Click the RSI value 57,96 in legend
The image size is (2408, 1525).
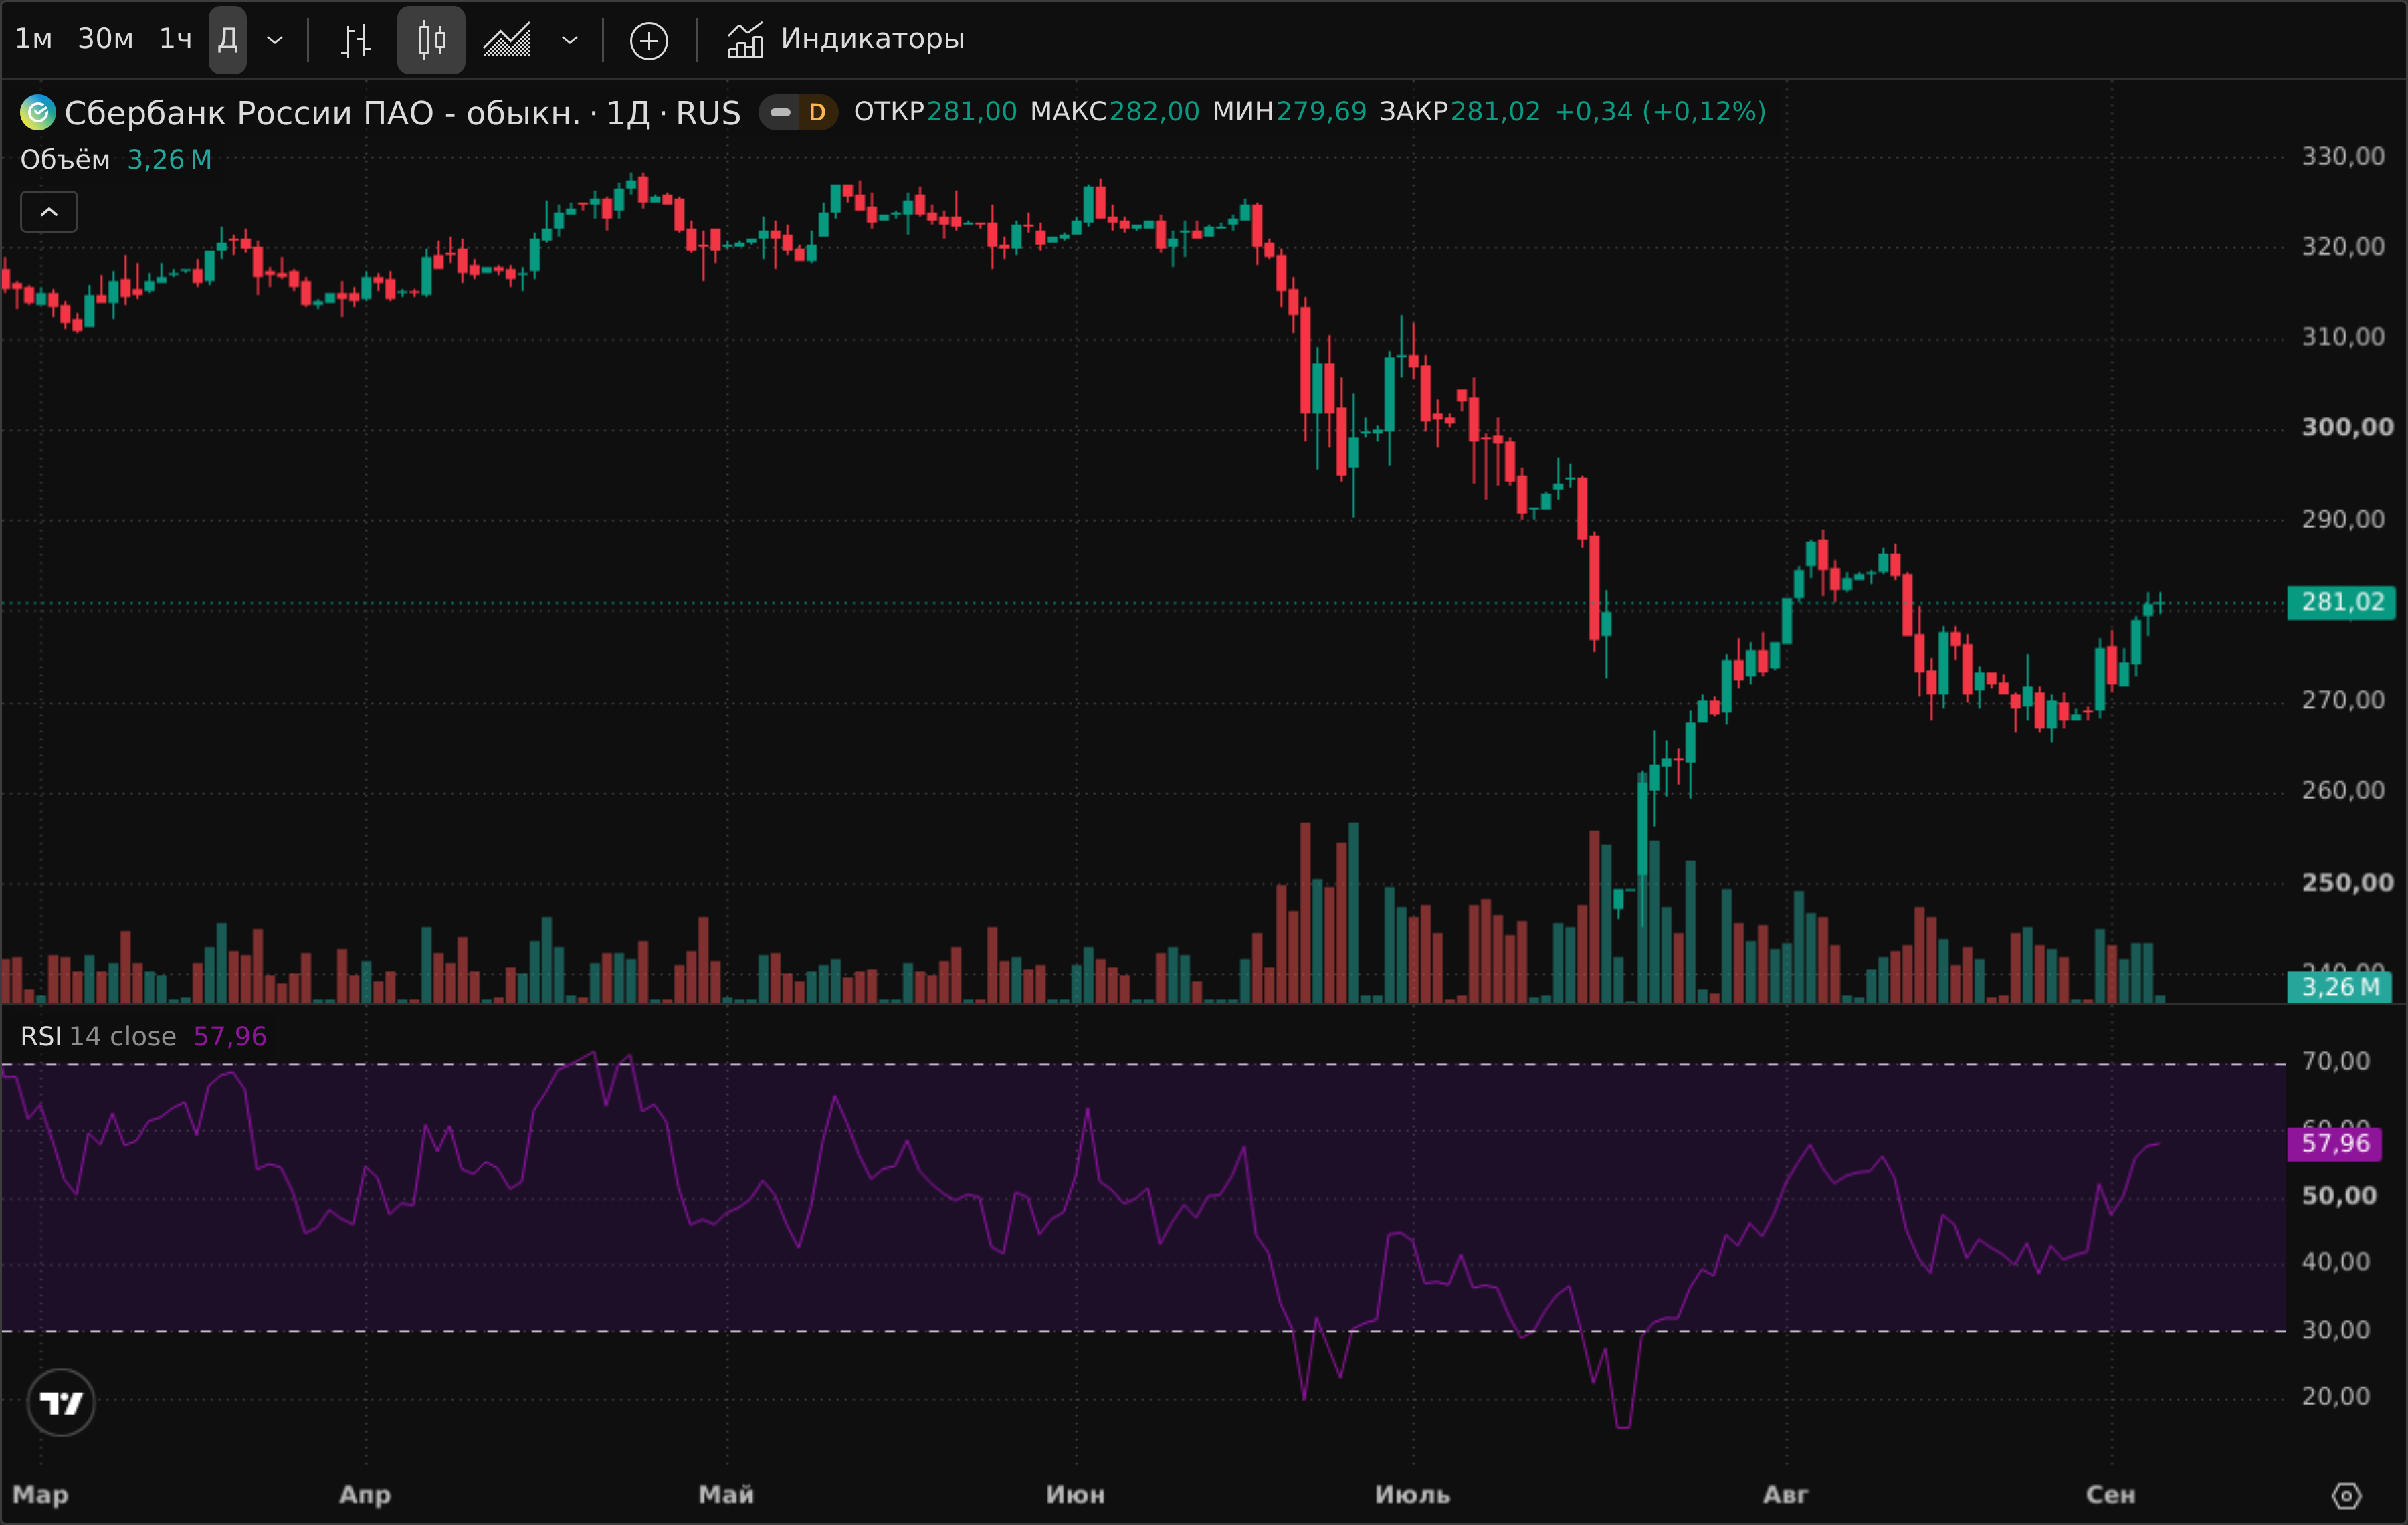click(230, 1036)
